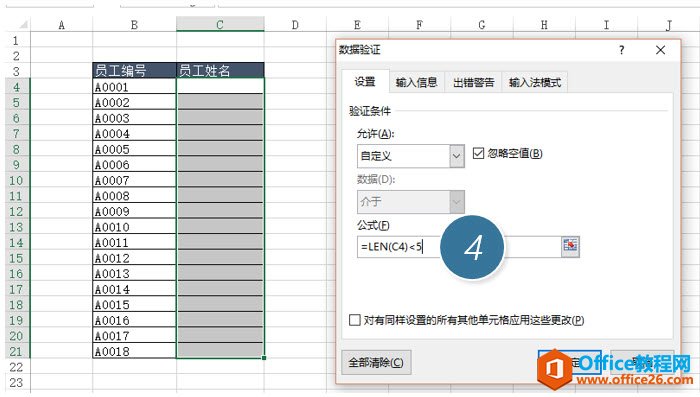This screenshot has height=397, width=700.
Task: Click cell containing A0015
Action: (x=134, y=305)
